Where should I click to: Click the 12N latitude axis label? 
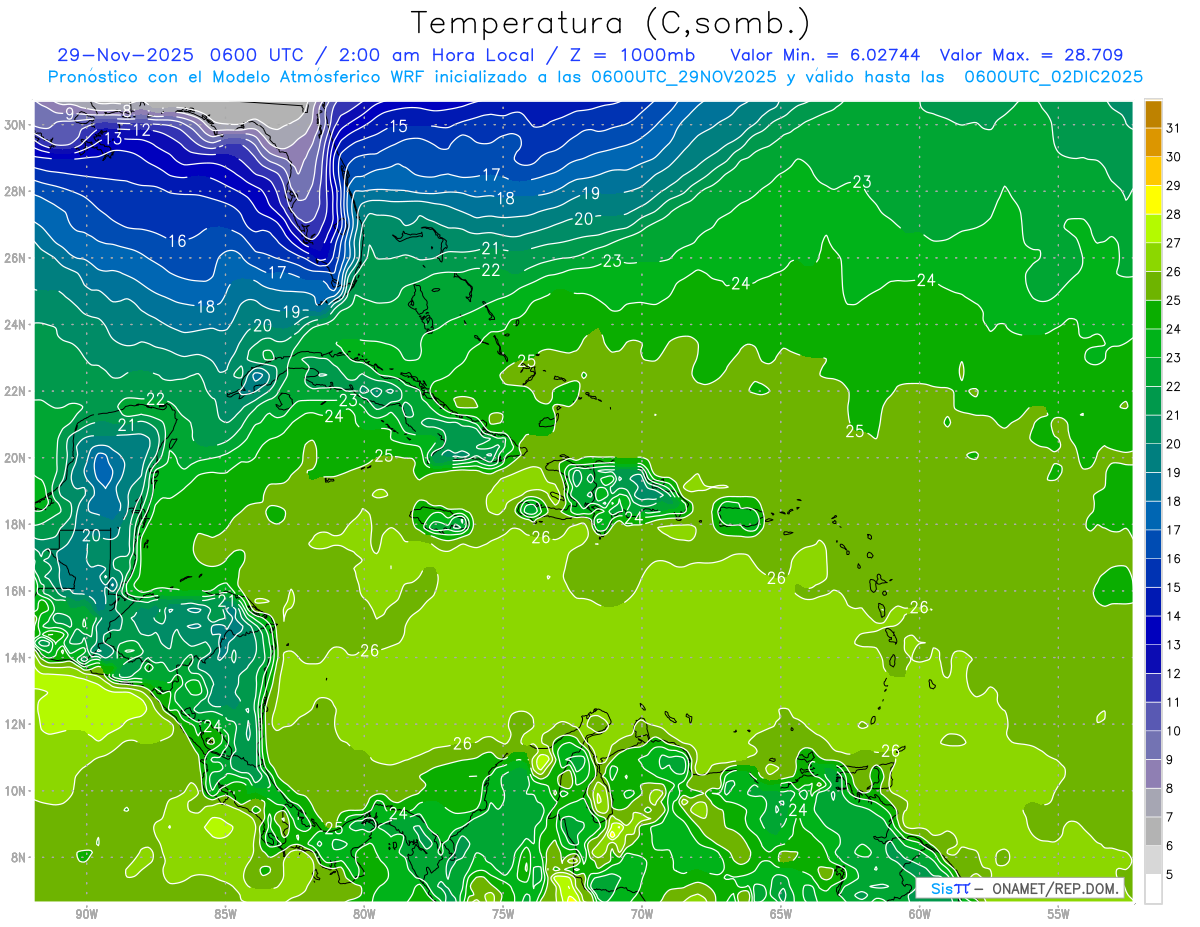pos(17,724)
